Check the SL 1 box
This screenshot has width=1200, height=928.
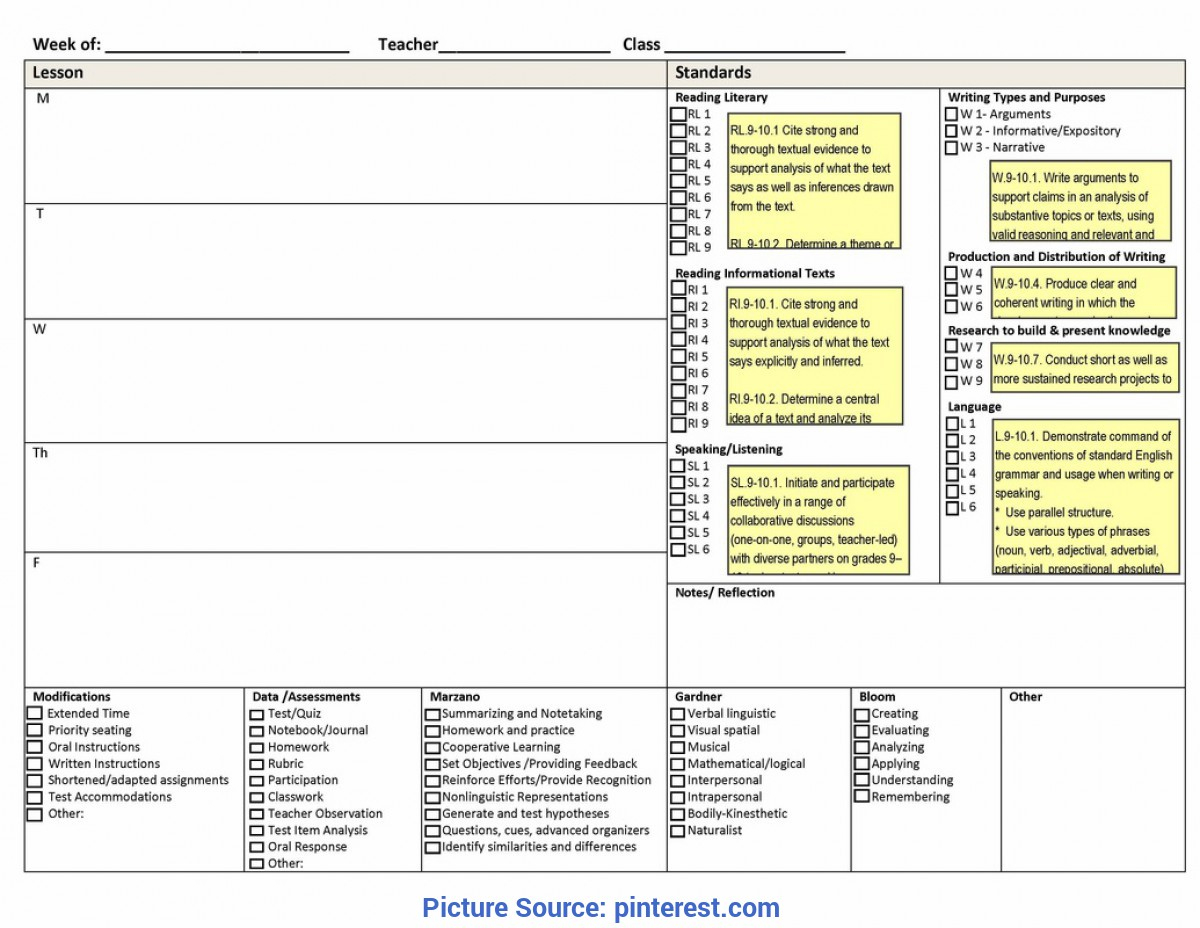point(678,466)
